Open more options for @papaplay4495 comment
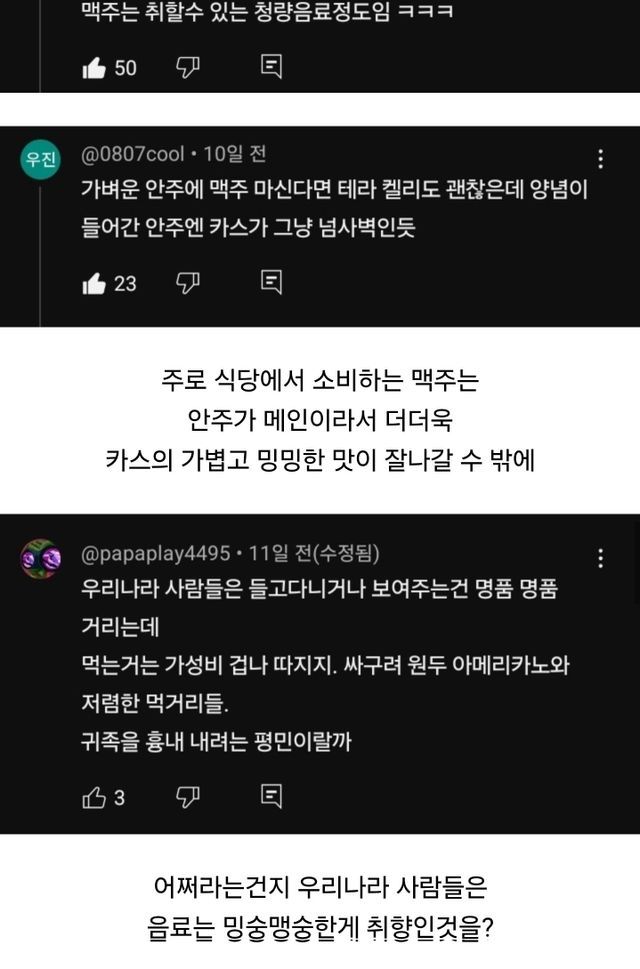640x969 pixels. (x=600, y=558)
